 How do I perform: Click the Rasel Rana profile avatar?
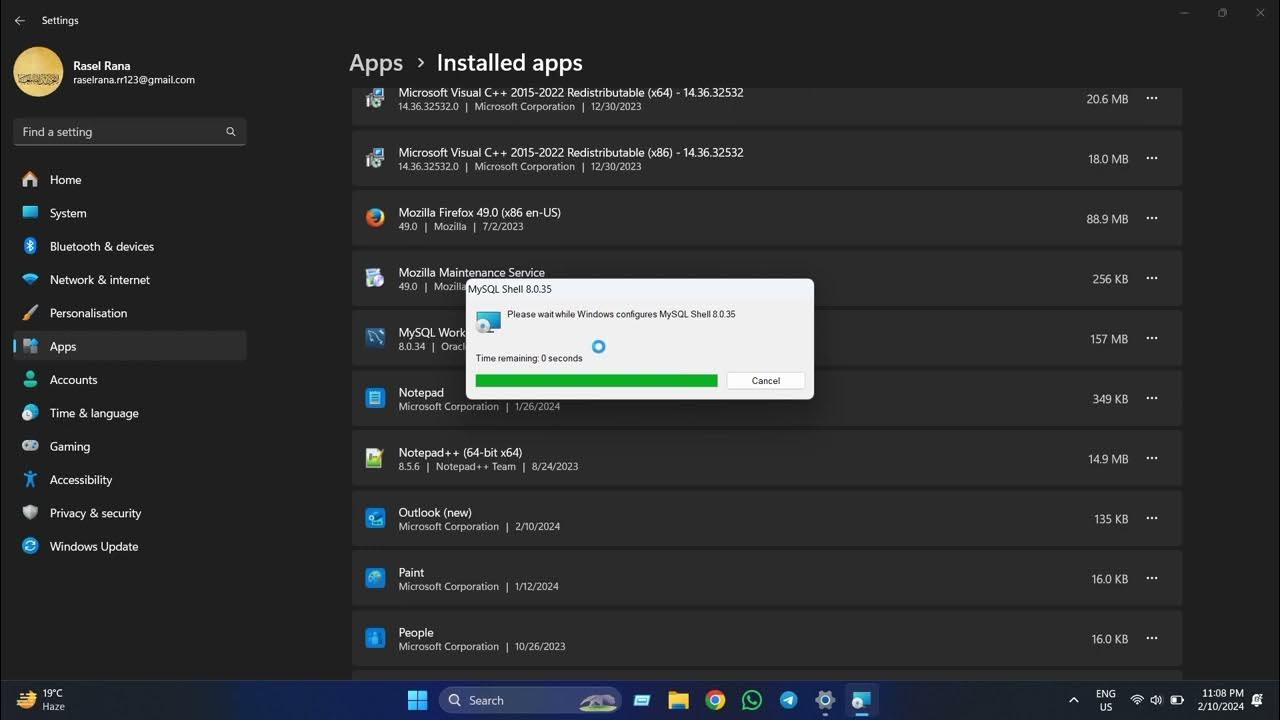click(x=38, y=72)
